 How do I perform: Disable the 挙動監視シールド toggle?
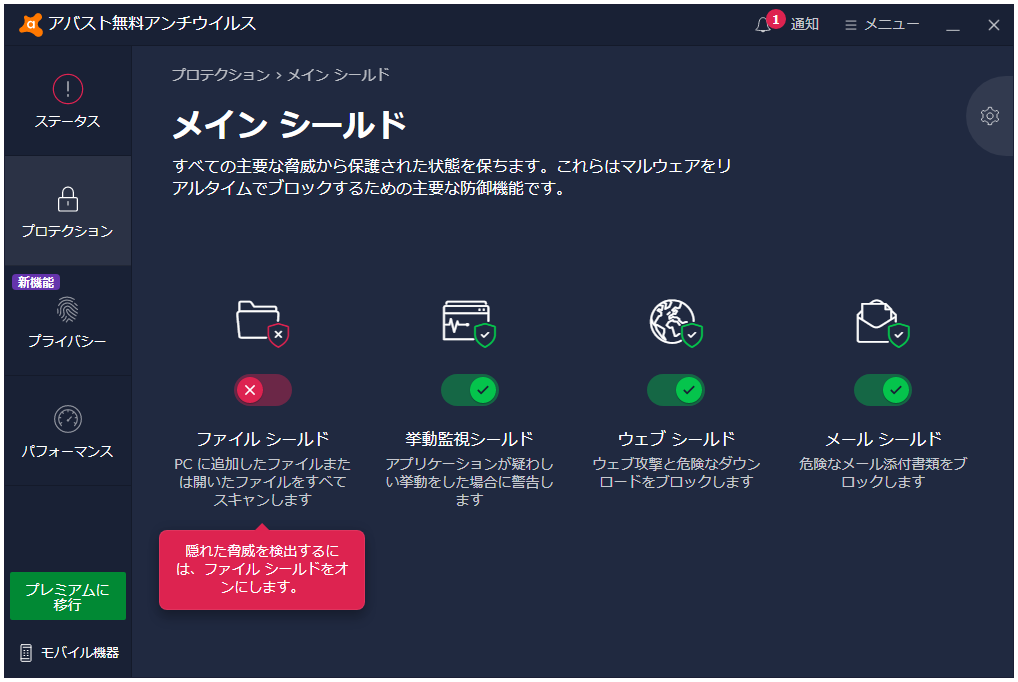pos(469,390)
